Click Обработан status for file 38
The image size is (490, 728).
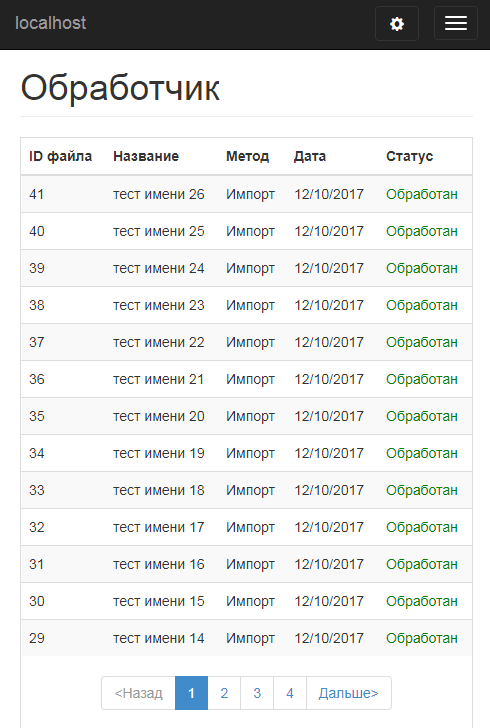[422, 305]
